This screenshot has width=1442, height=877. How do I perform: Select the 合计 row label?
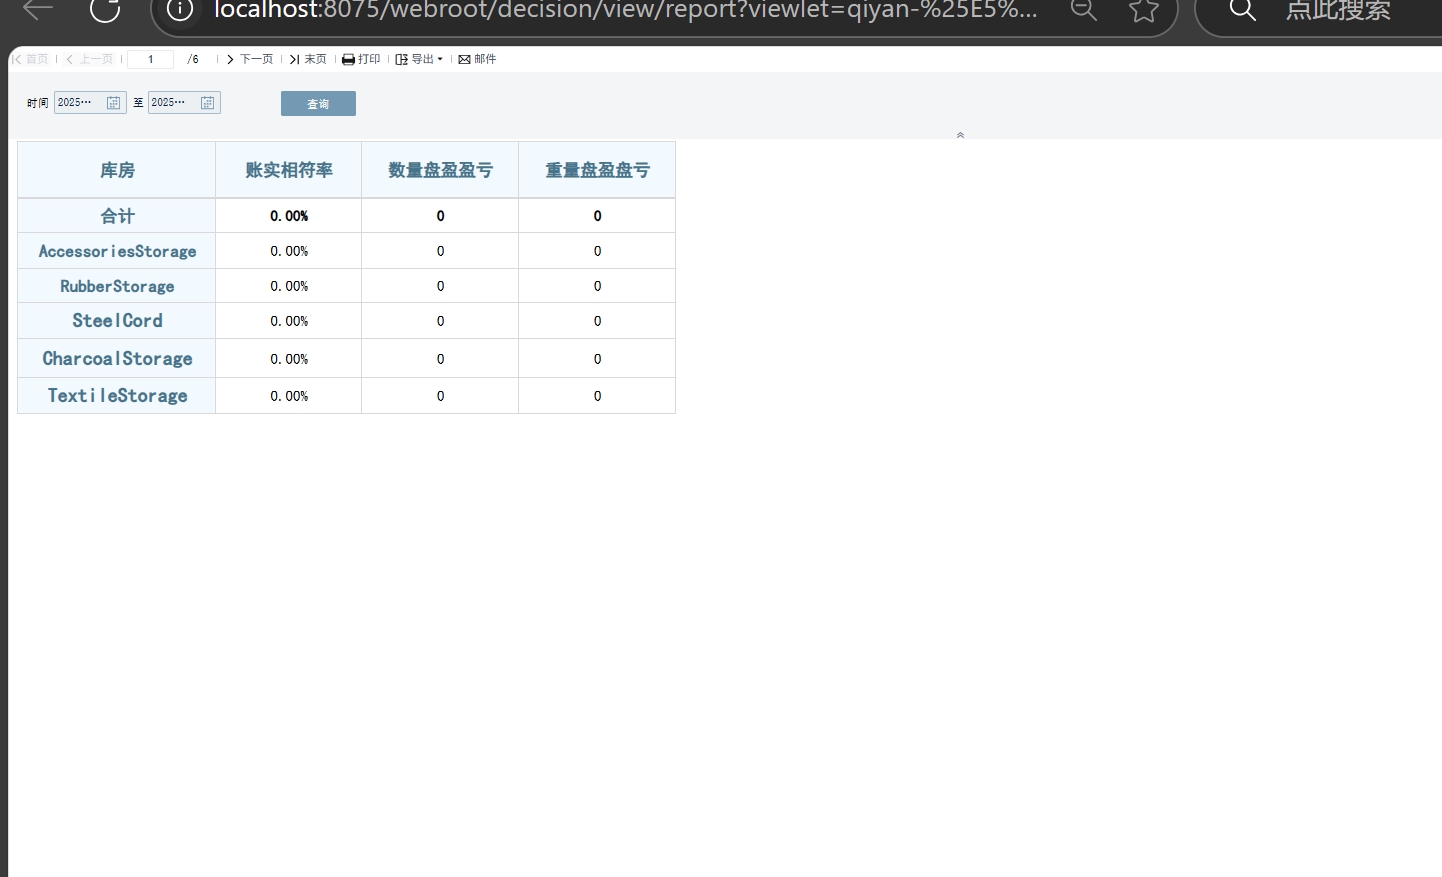[x=117, y=216]
